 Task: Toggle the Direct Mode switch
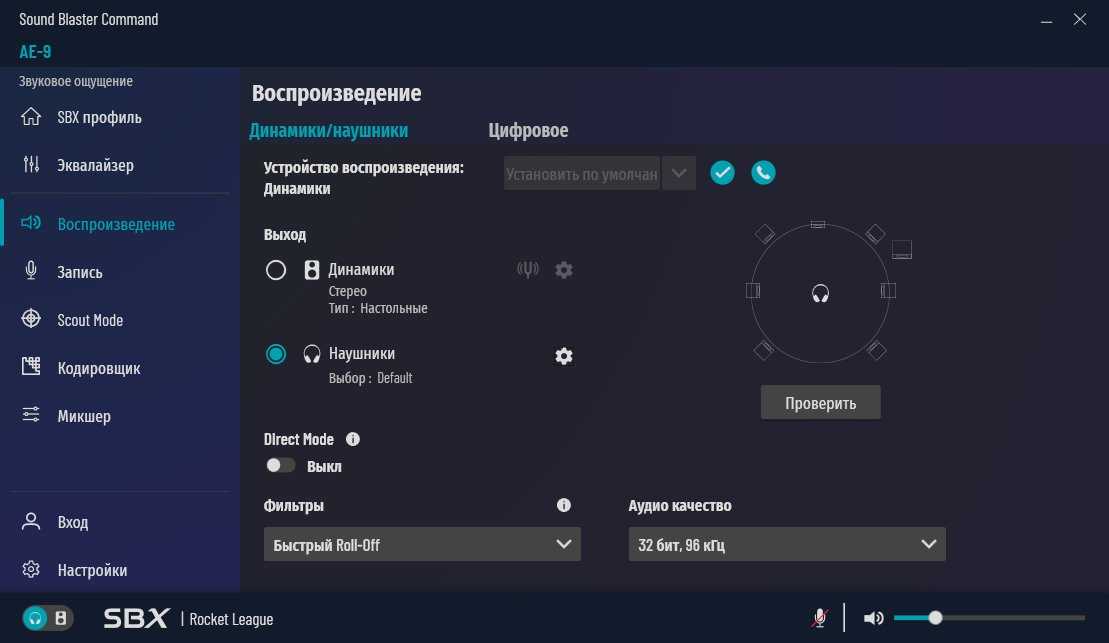[x=280, y=466]
